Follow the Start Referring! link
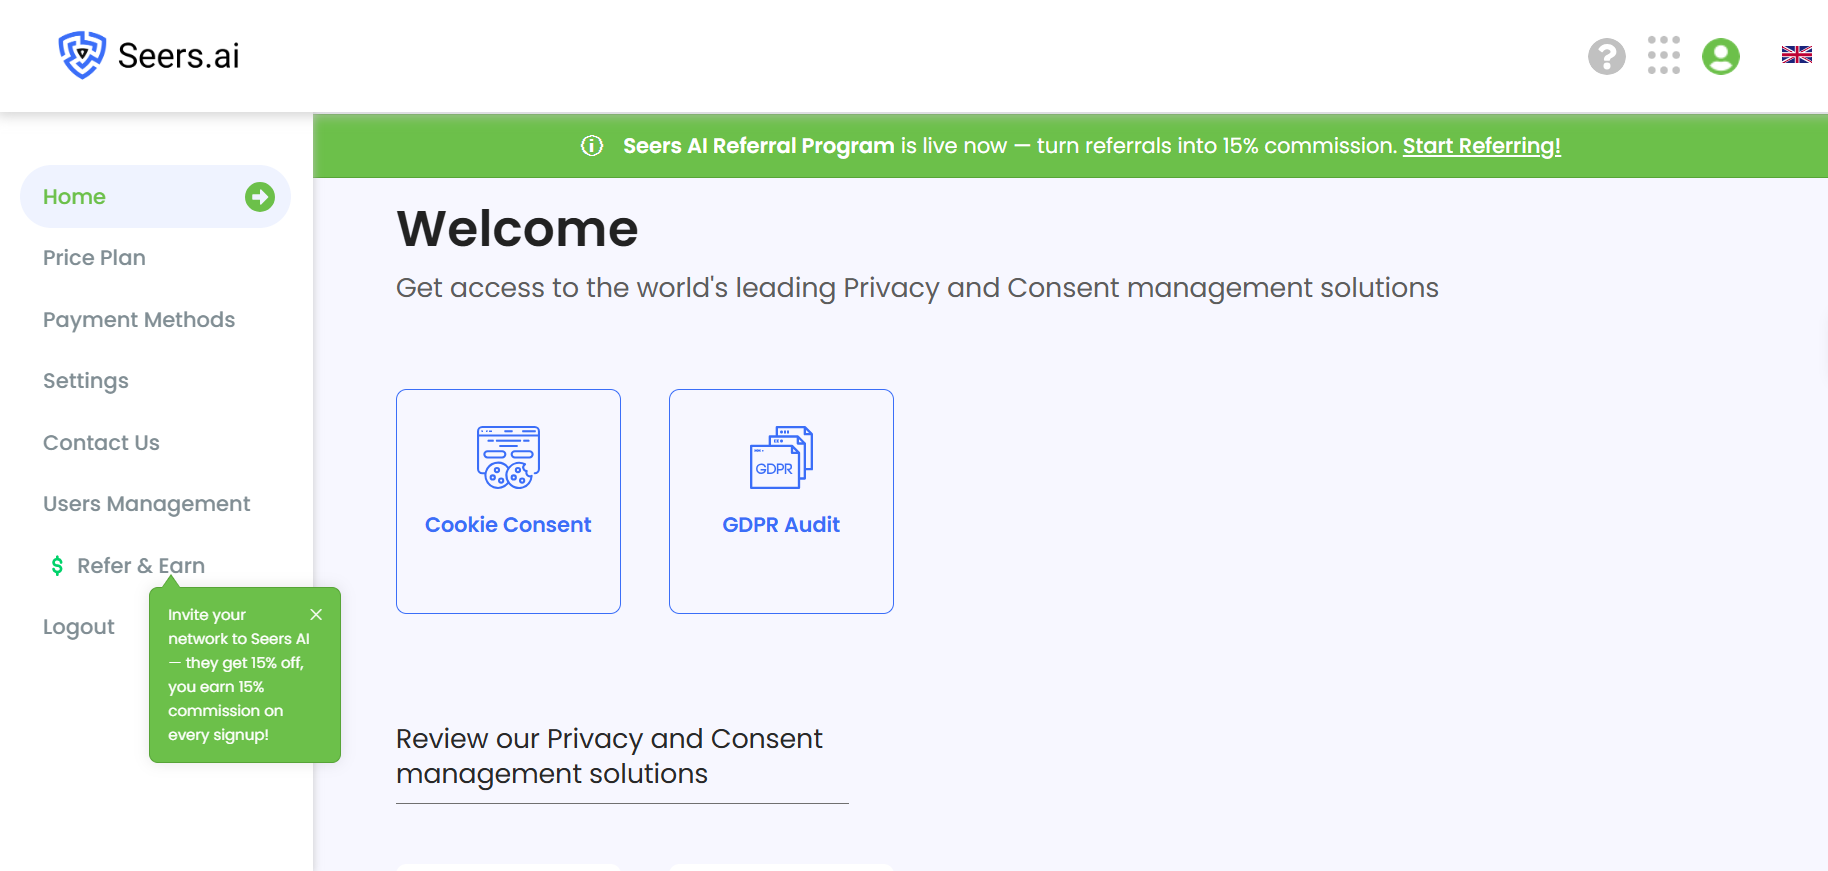Viewport: 1828px width, 871px height. [x=1481, y=146]
